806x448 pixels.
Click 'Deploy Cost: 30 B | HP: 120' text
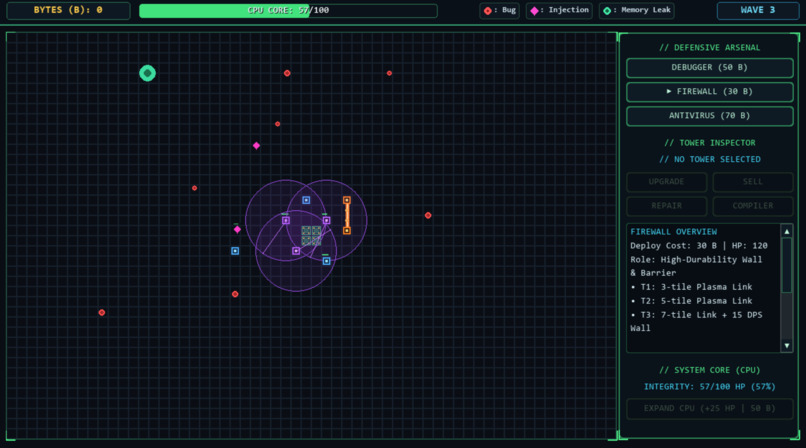point(699,246)
